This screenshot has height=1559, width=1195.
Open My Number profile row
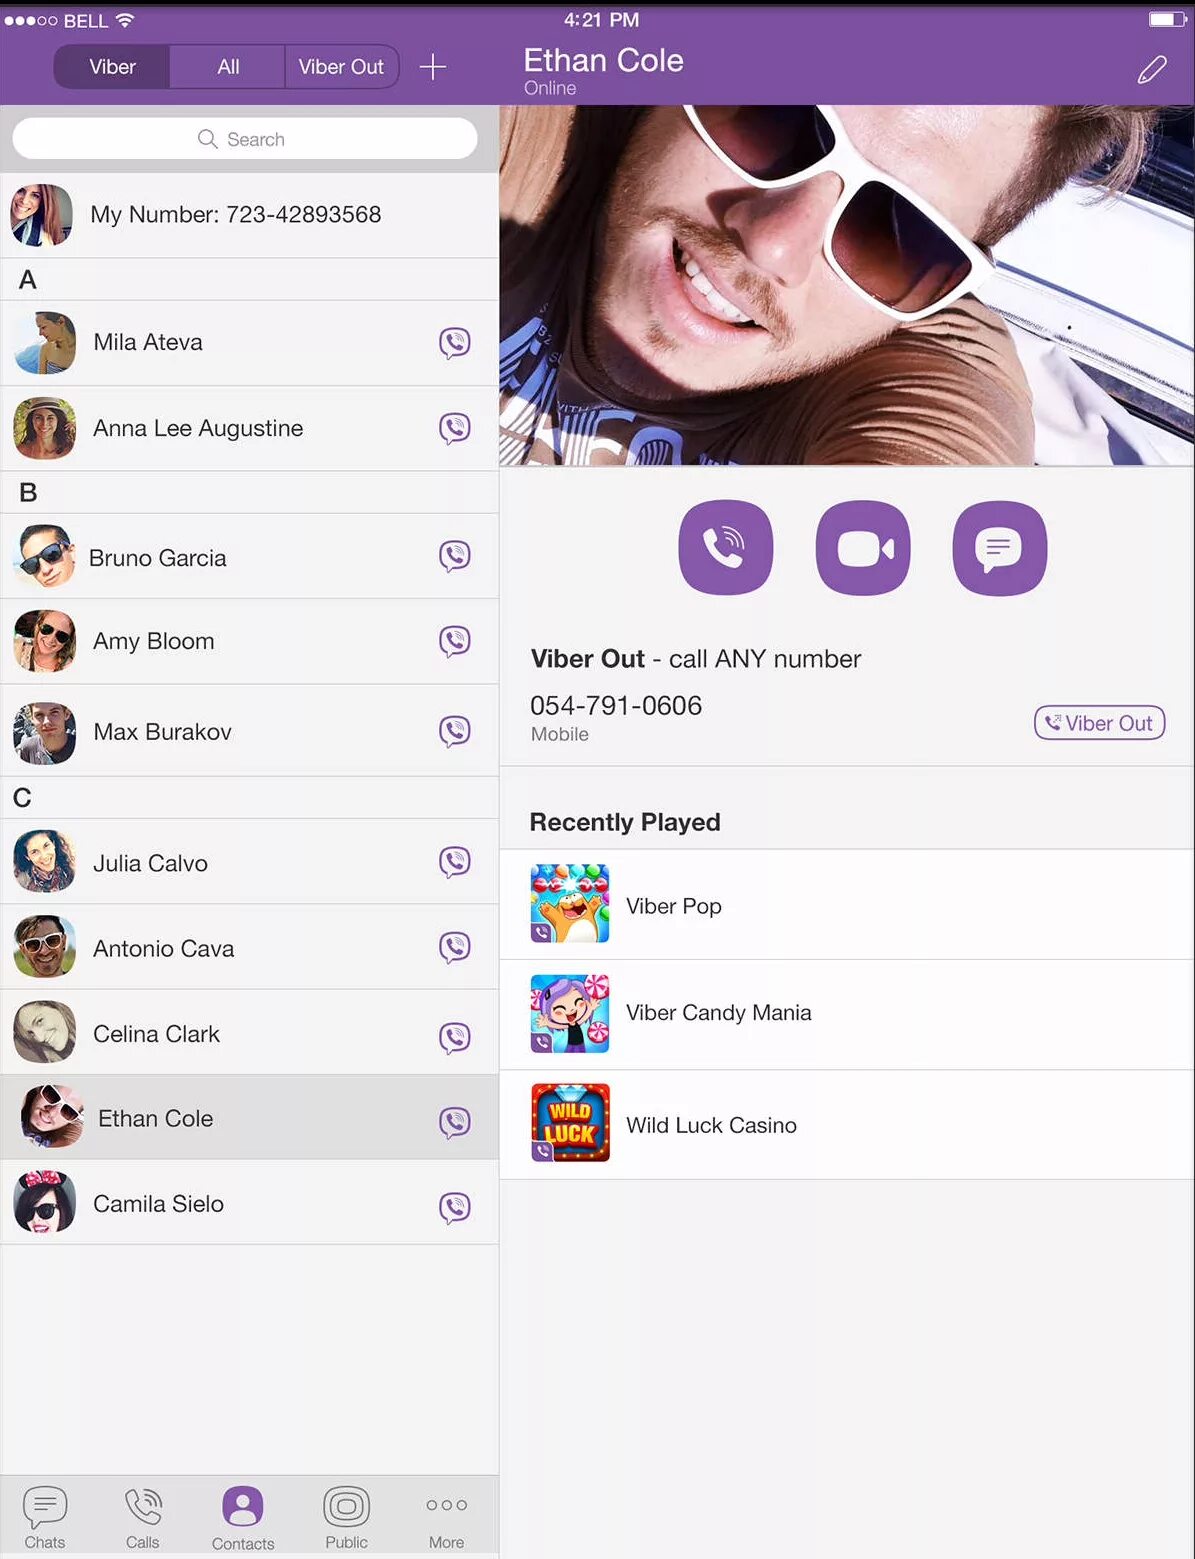[250, 215]
